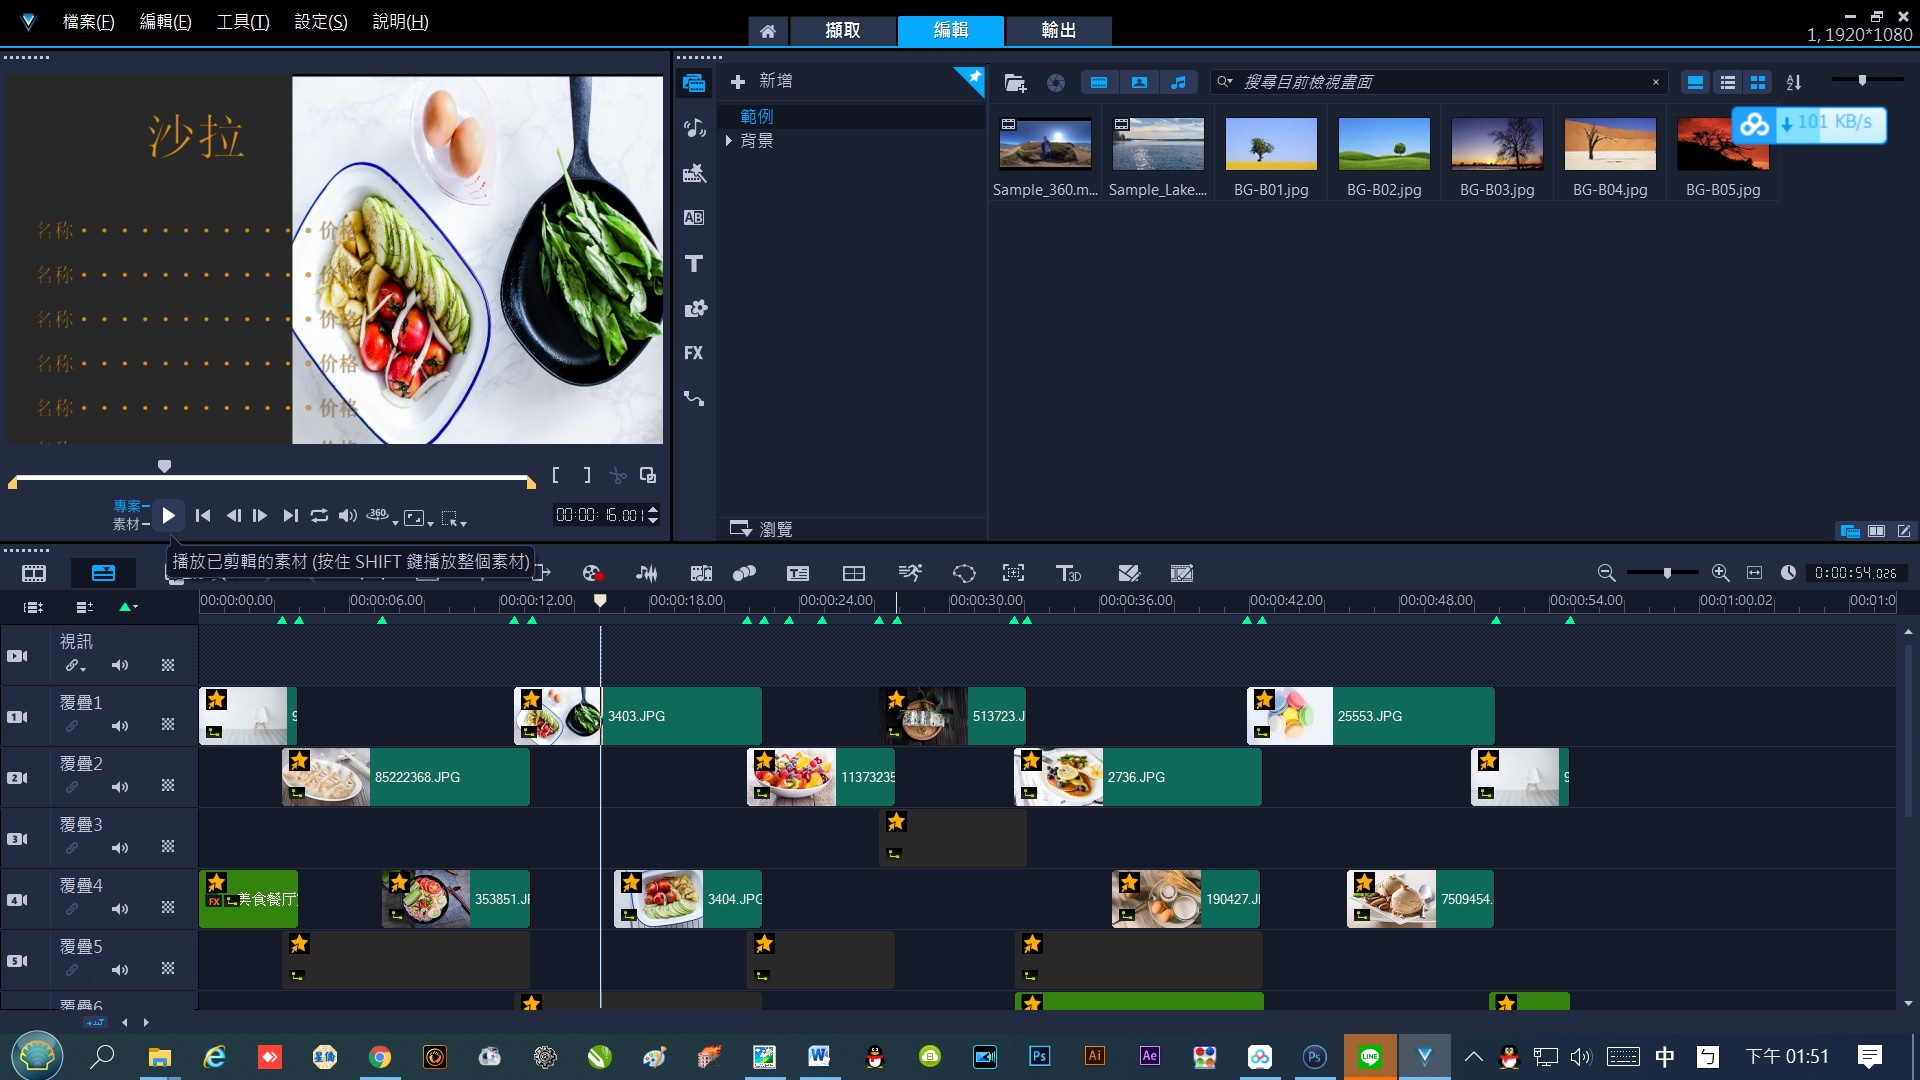1920x1080 pixels.
Task: Open the search filter dropdown magnifier
Action: 1225,82
